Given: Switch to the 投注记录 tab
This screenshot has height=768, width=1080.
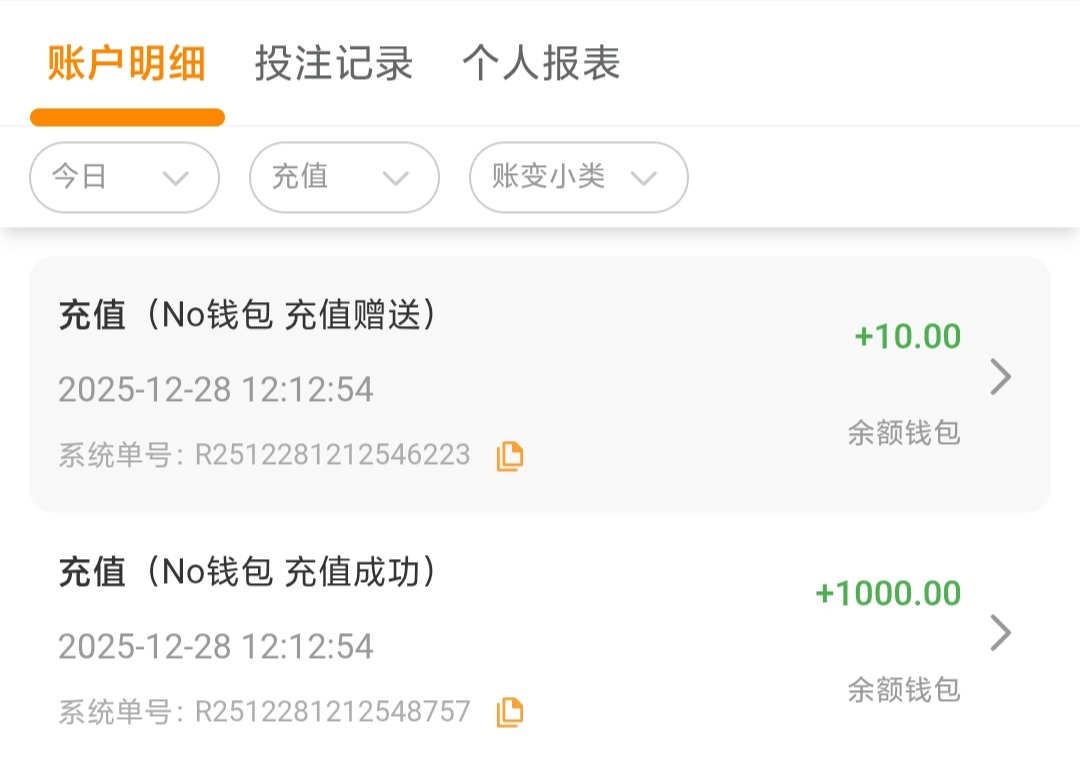Looking at the screenshot, I should pyautogui.click(x=333, y=63).
